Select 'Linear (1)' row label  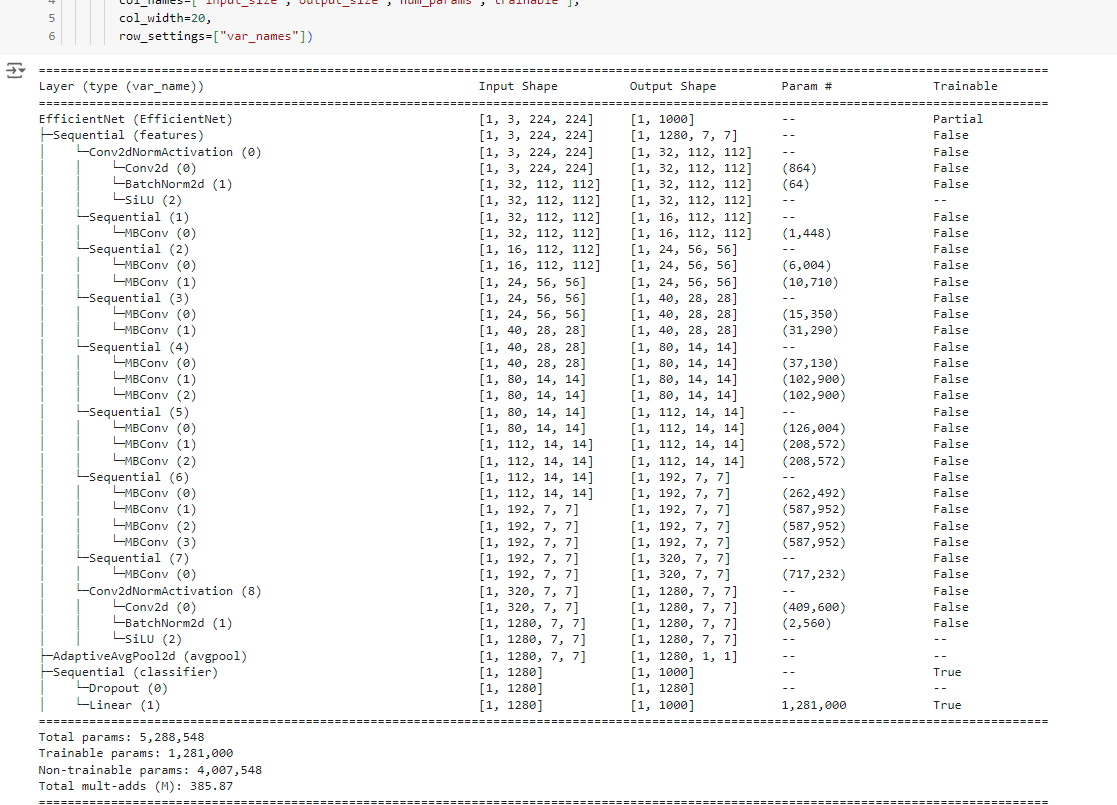tap(125, 705)
